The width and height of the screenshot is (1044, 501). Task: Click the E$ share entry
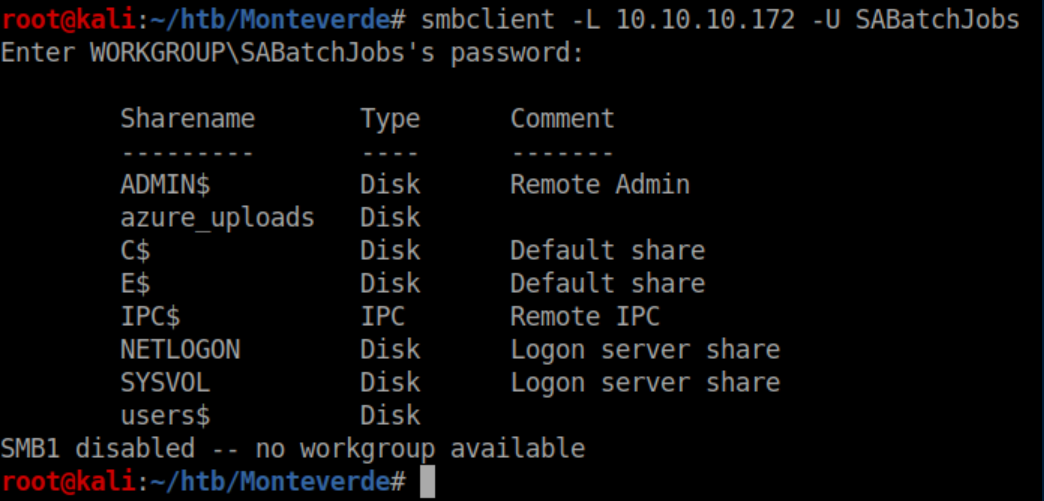(135, 284)
